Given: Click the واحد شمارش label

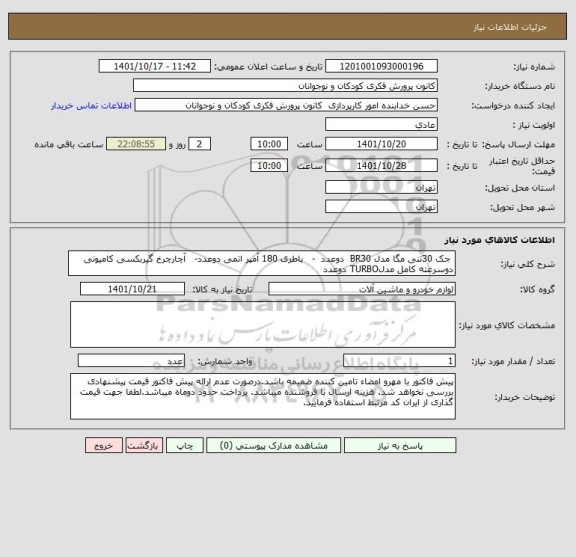Looking at the screenshot, I should click(225, 362).
